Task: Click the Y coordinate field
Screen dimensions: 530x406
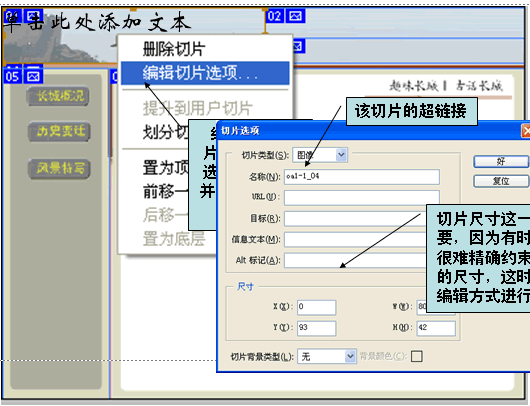Action: click(316, 328)
